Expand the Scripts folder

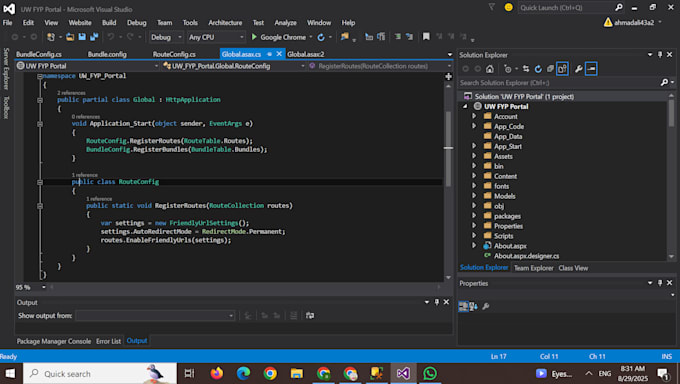pyautogui.click(x=474, y=236)
